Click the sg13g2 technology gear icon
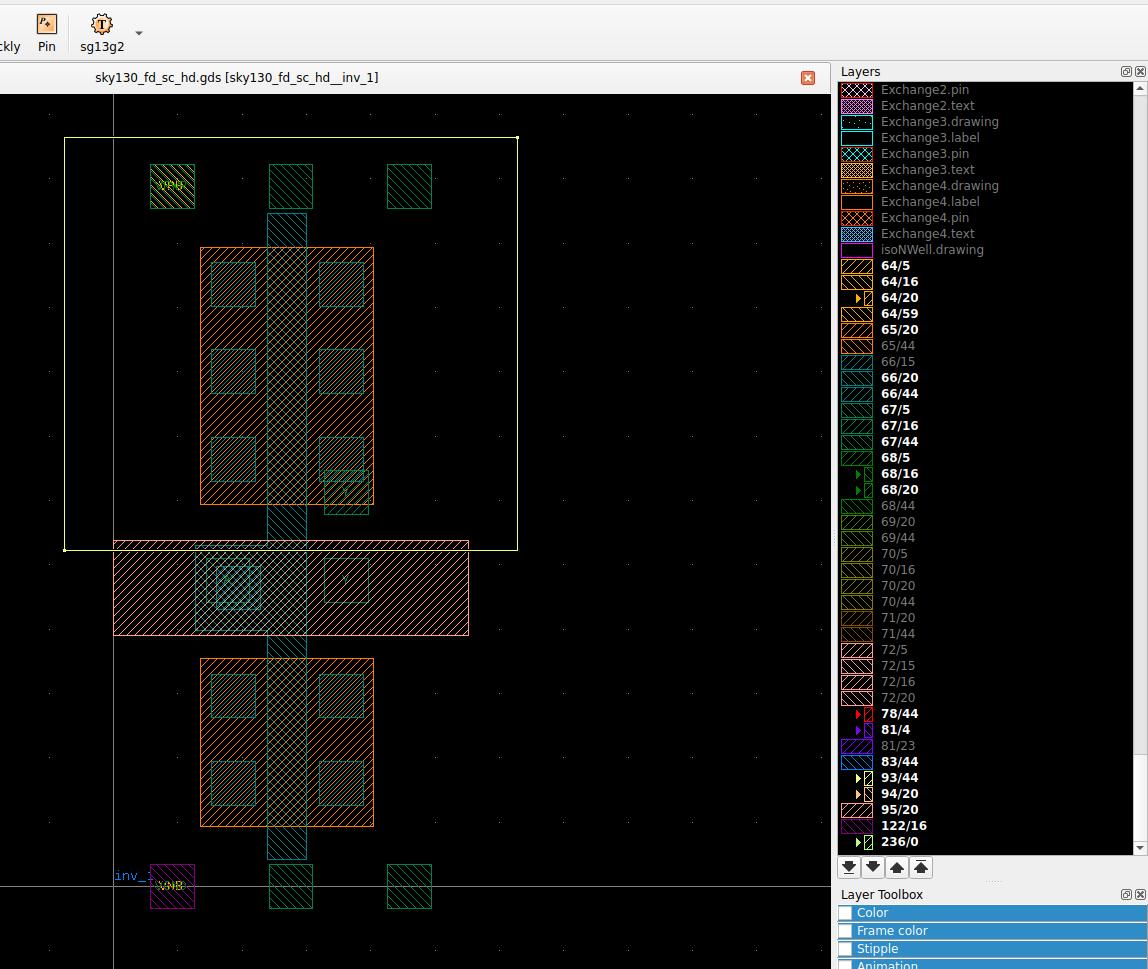This screenshot has width=1148, height=969. pyautogui.click(x=101, y=24)
